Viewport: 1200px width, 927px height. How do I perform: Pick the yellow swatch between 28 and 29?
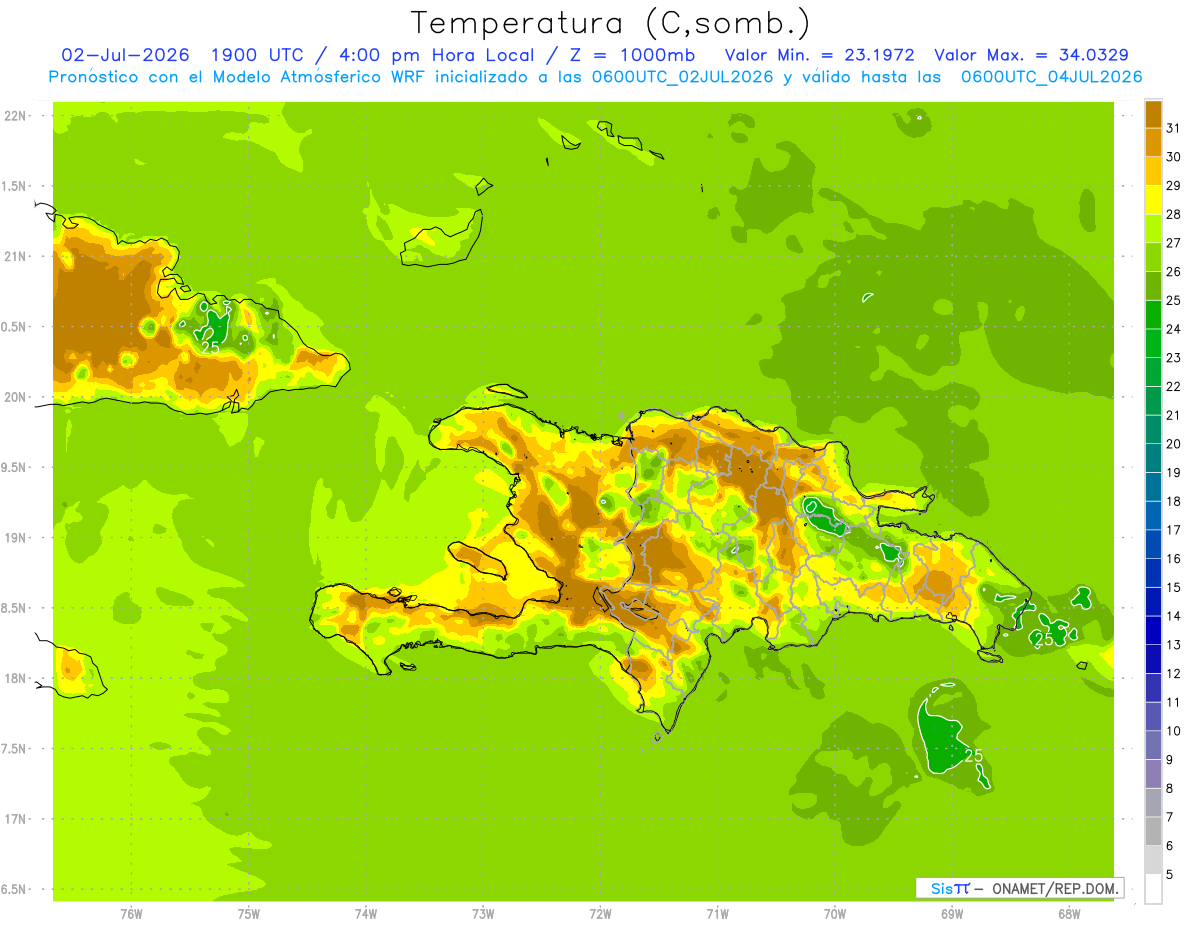click(1153, 200)
